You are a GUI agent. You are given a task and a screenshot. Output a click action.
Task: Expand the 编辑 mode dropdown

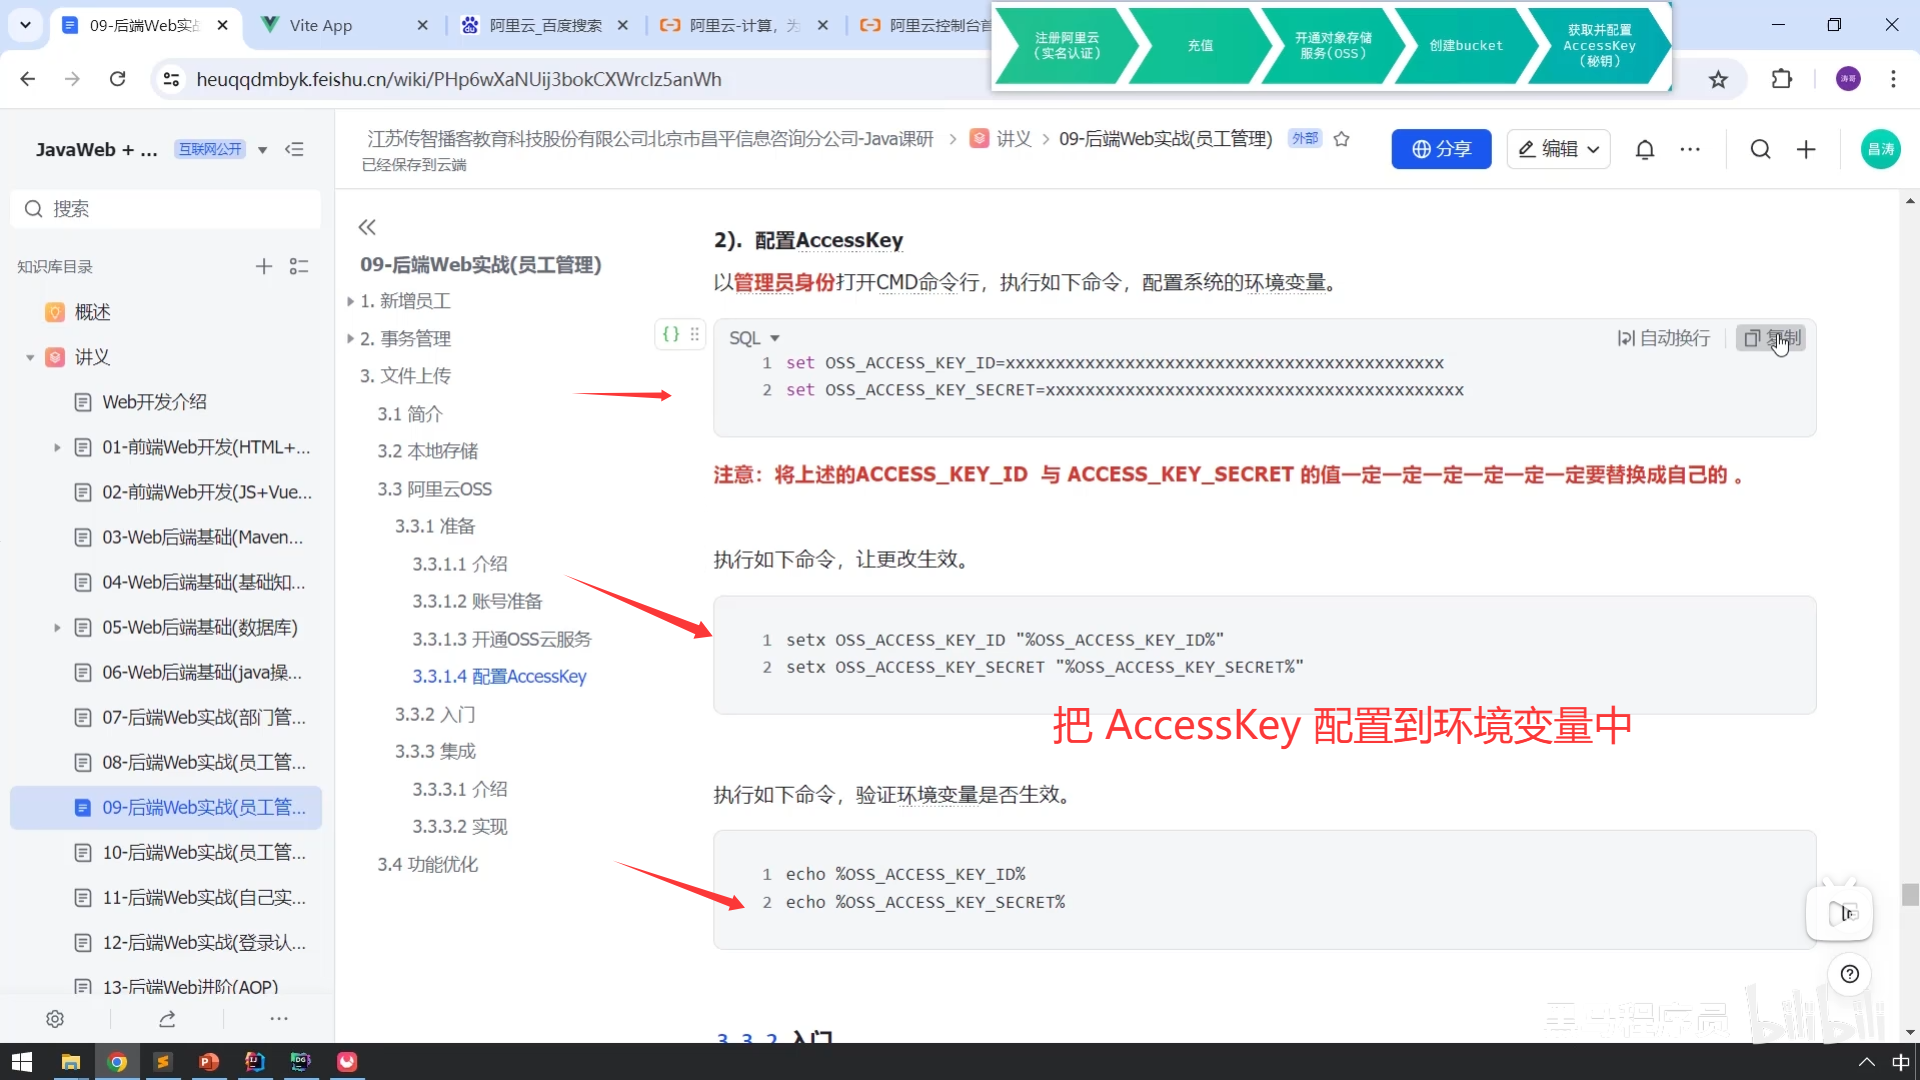click(1593, 150)
